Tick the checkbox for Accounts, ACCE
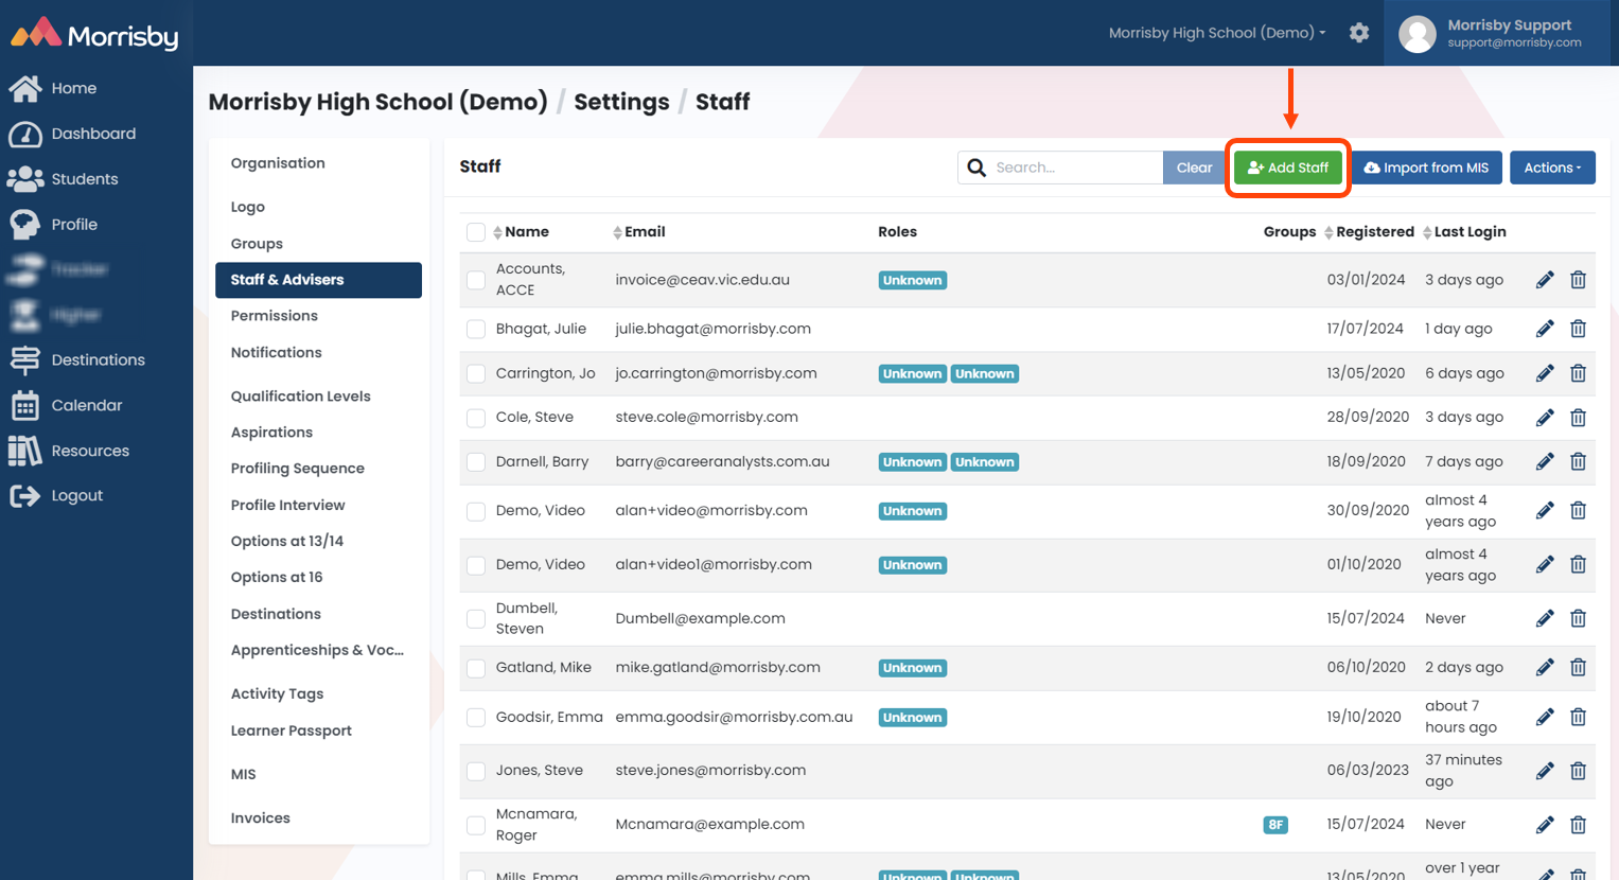This screenshot has height=880, width=1619. point(476,280)
